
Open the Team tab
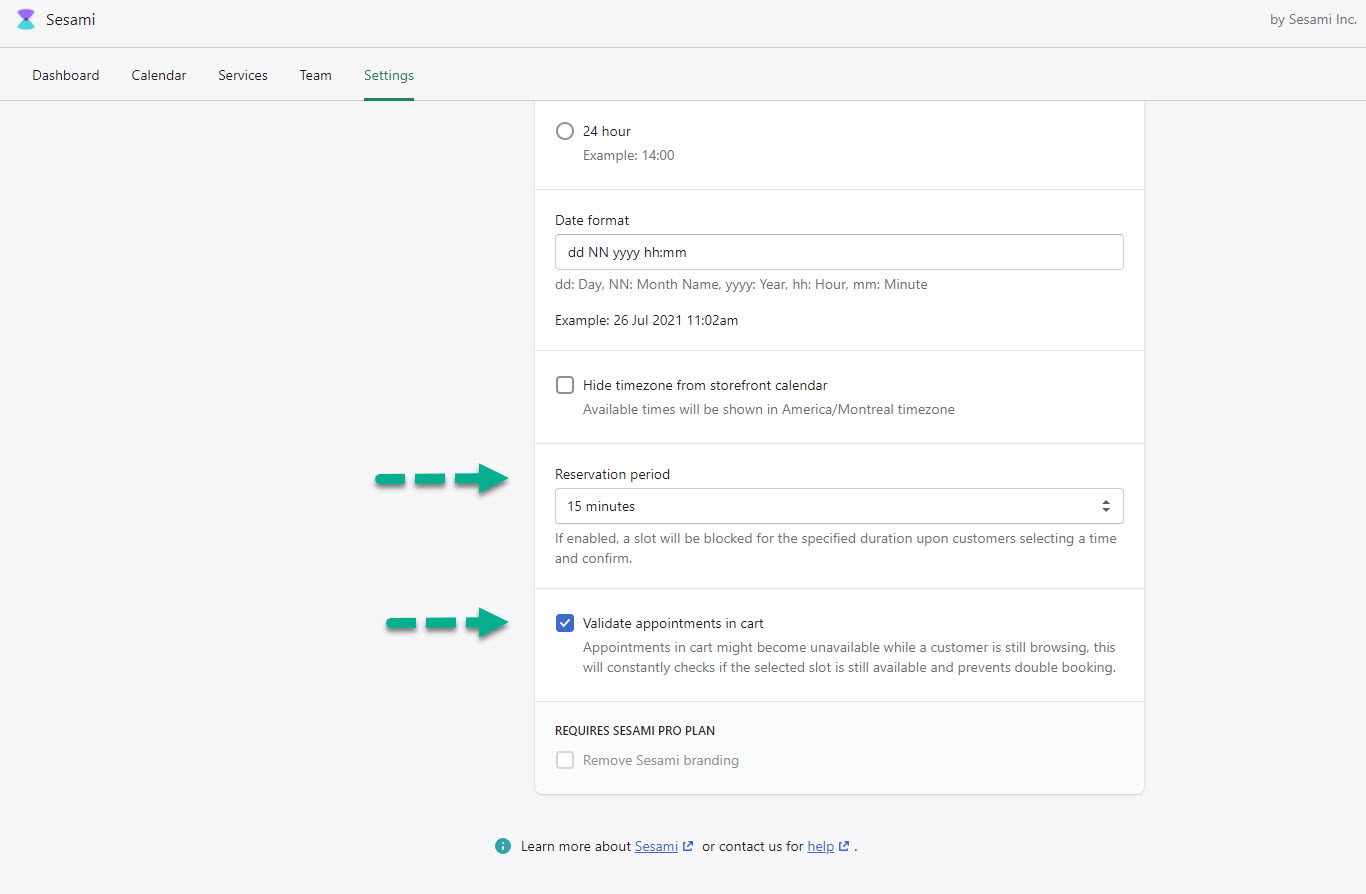tap(316, 75)
